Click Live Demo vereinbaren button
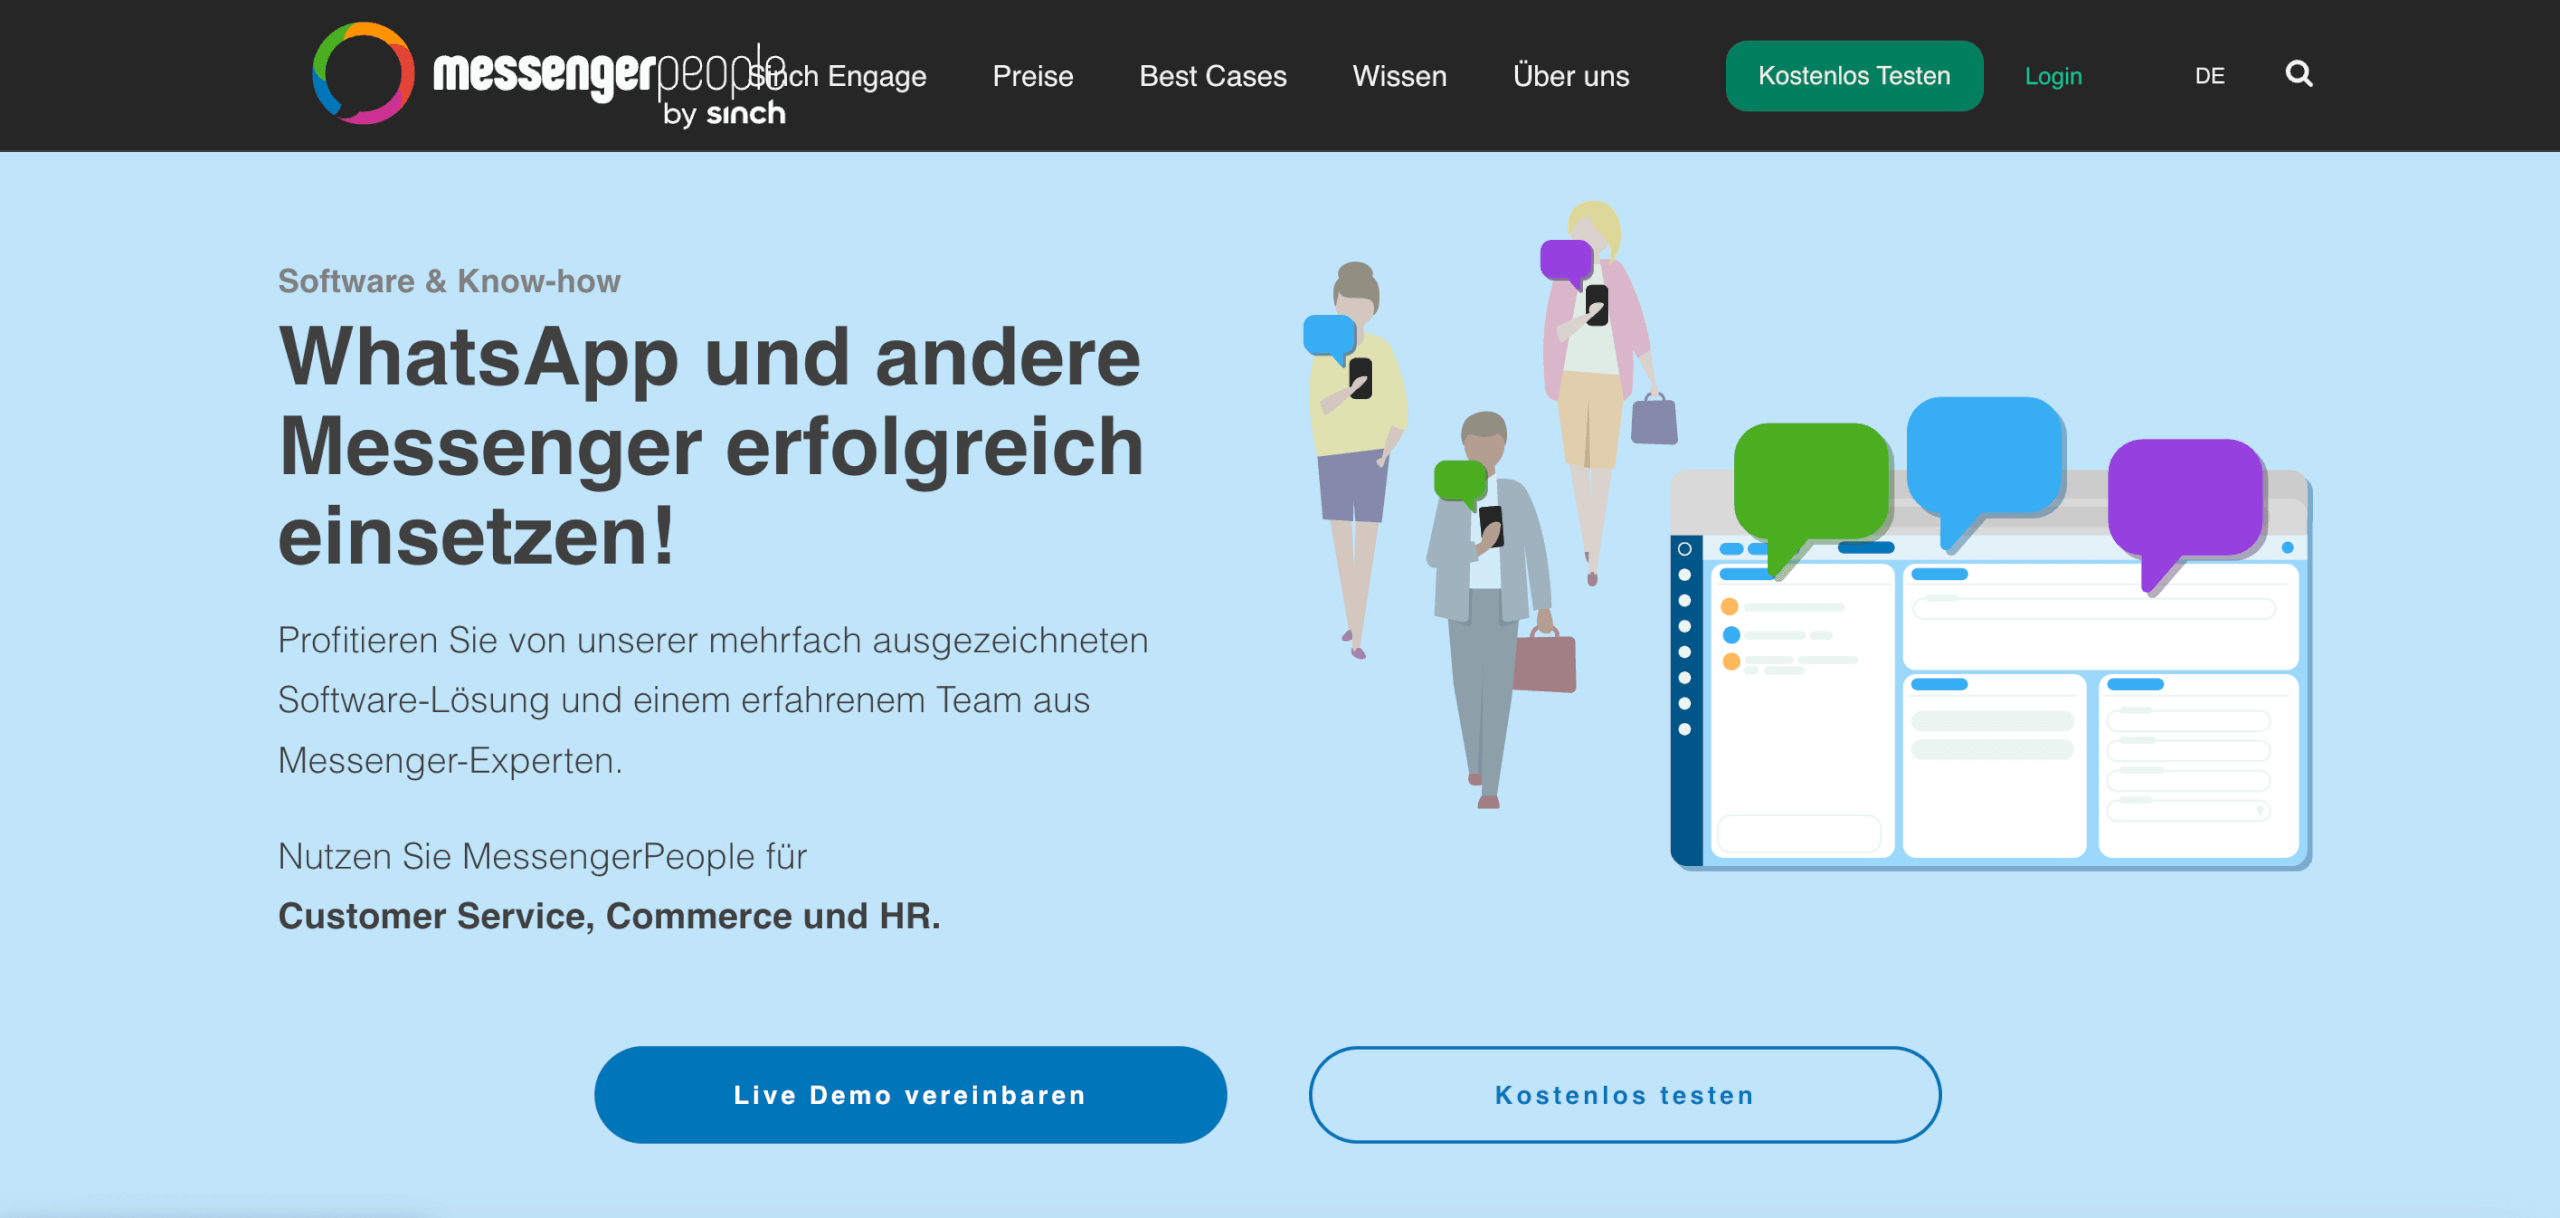2560x1218 pixels. (x=910, y=1095)
